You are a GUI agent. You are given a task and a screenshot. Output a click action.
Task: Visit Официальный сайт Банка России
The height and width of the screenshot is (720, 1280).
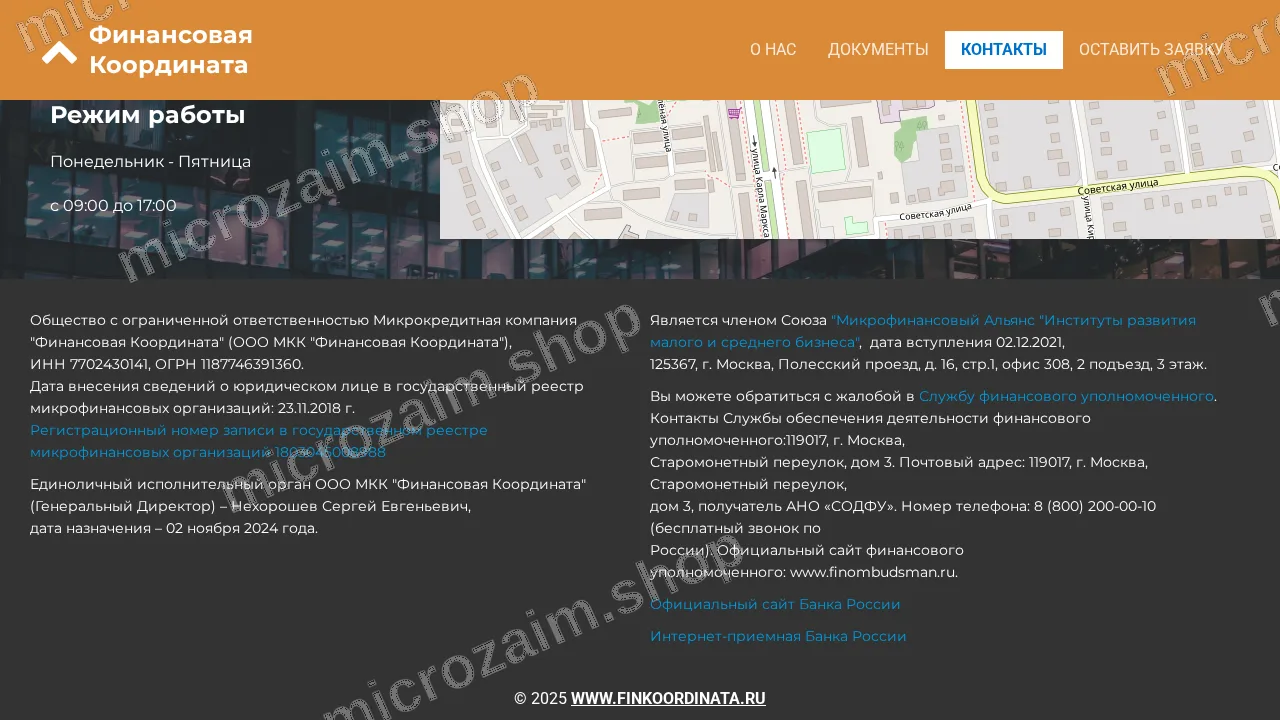775,604
